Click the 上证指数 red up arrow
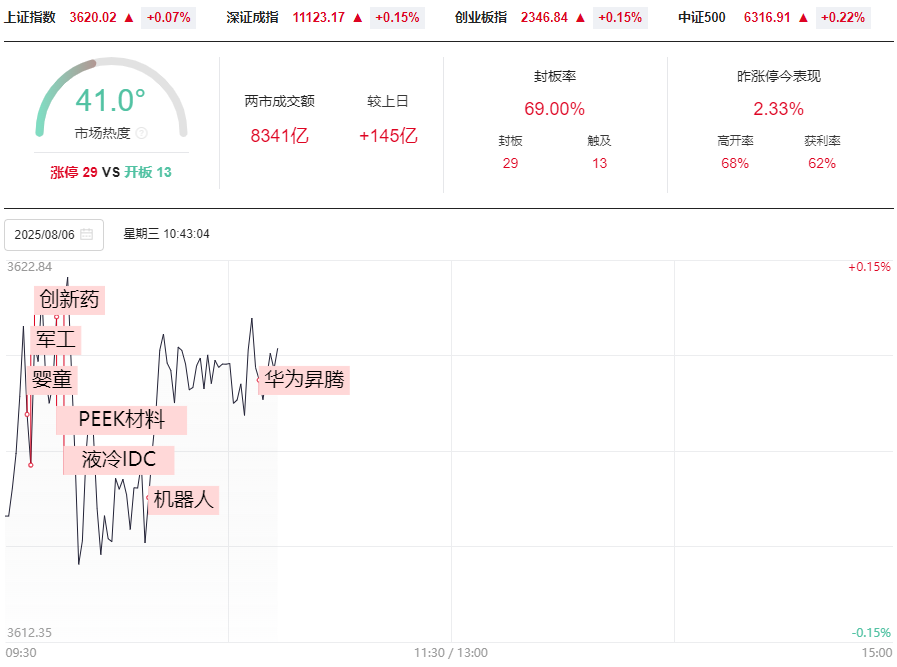Screen dimensions: 897x667 (129, 17)
